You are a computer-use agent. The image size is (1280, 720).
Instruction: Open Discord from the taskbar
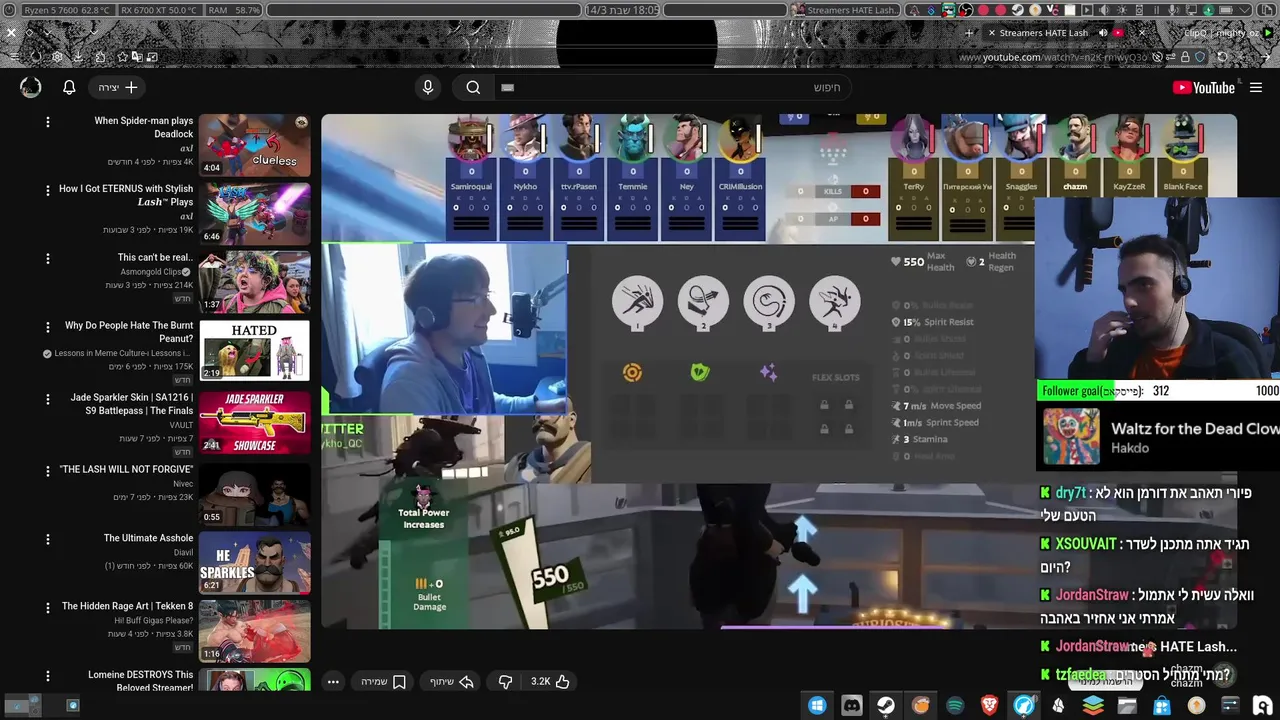click(x=852, y=705)
